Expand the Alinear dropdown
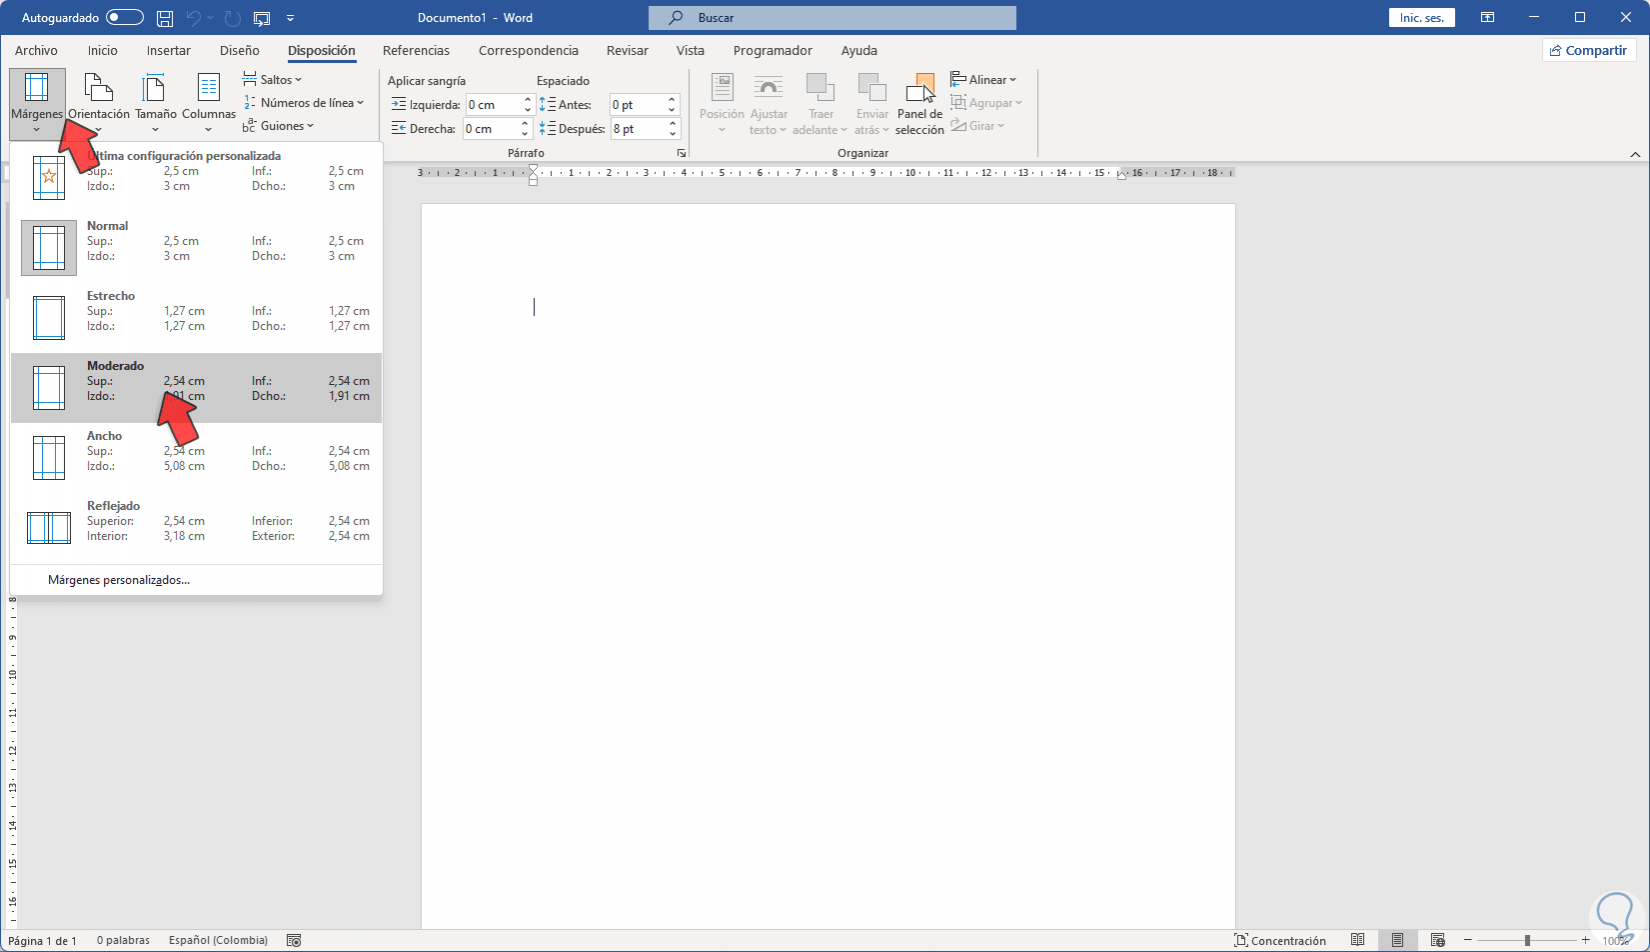The image size is (1650, 952). tap(985, 79)
